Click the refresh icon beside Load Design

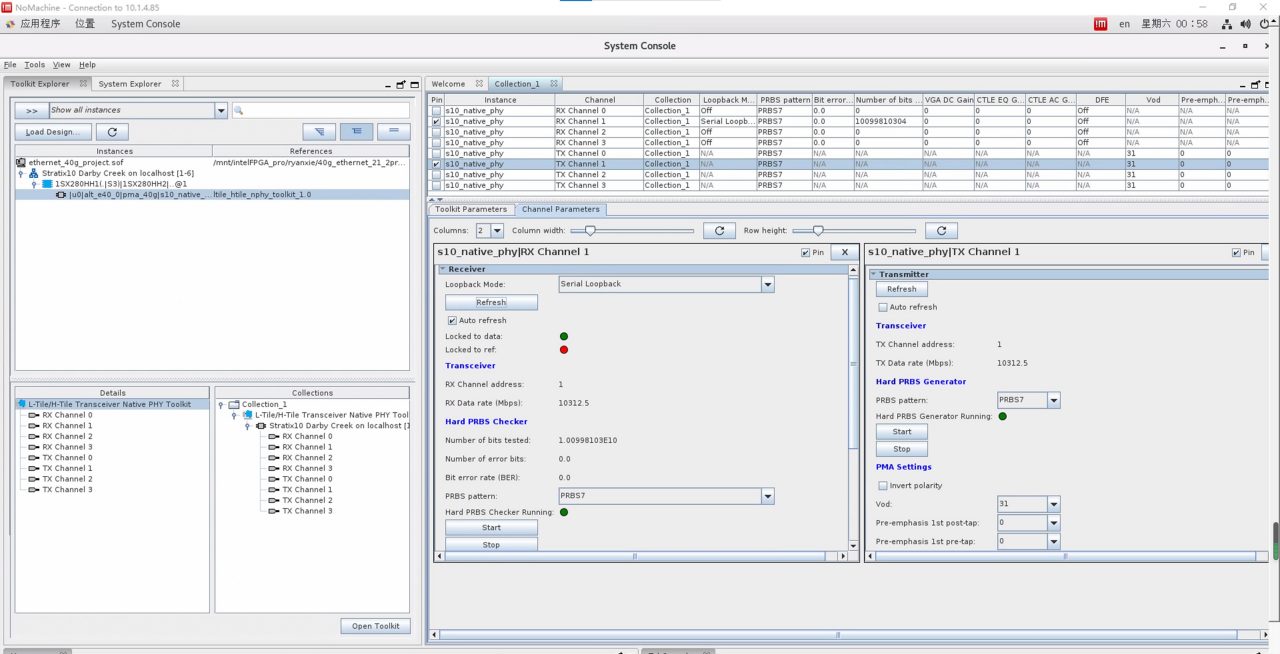(x=112, y=132)
